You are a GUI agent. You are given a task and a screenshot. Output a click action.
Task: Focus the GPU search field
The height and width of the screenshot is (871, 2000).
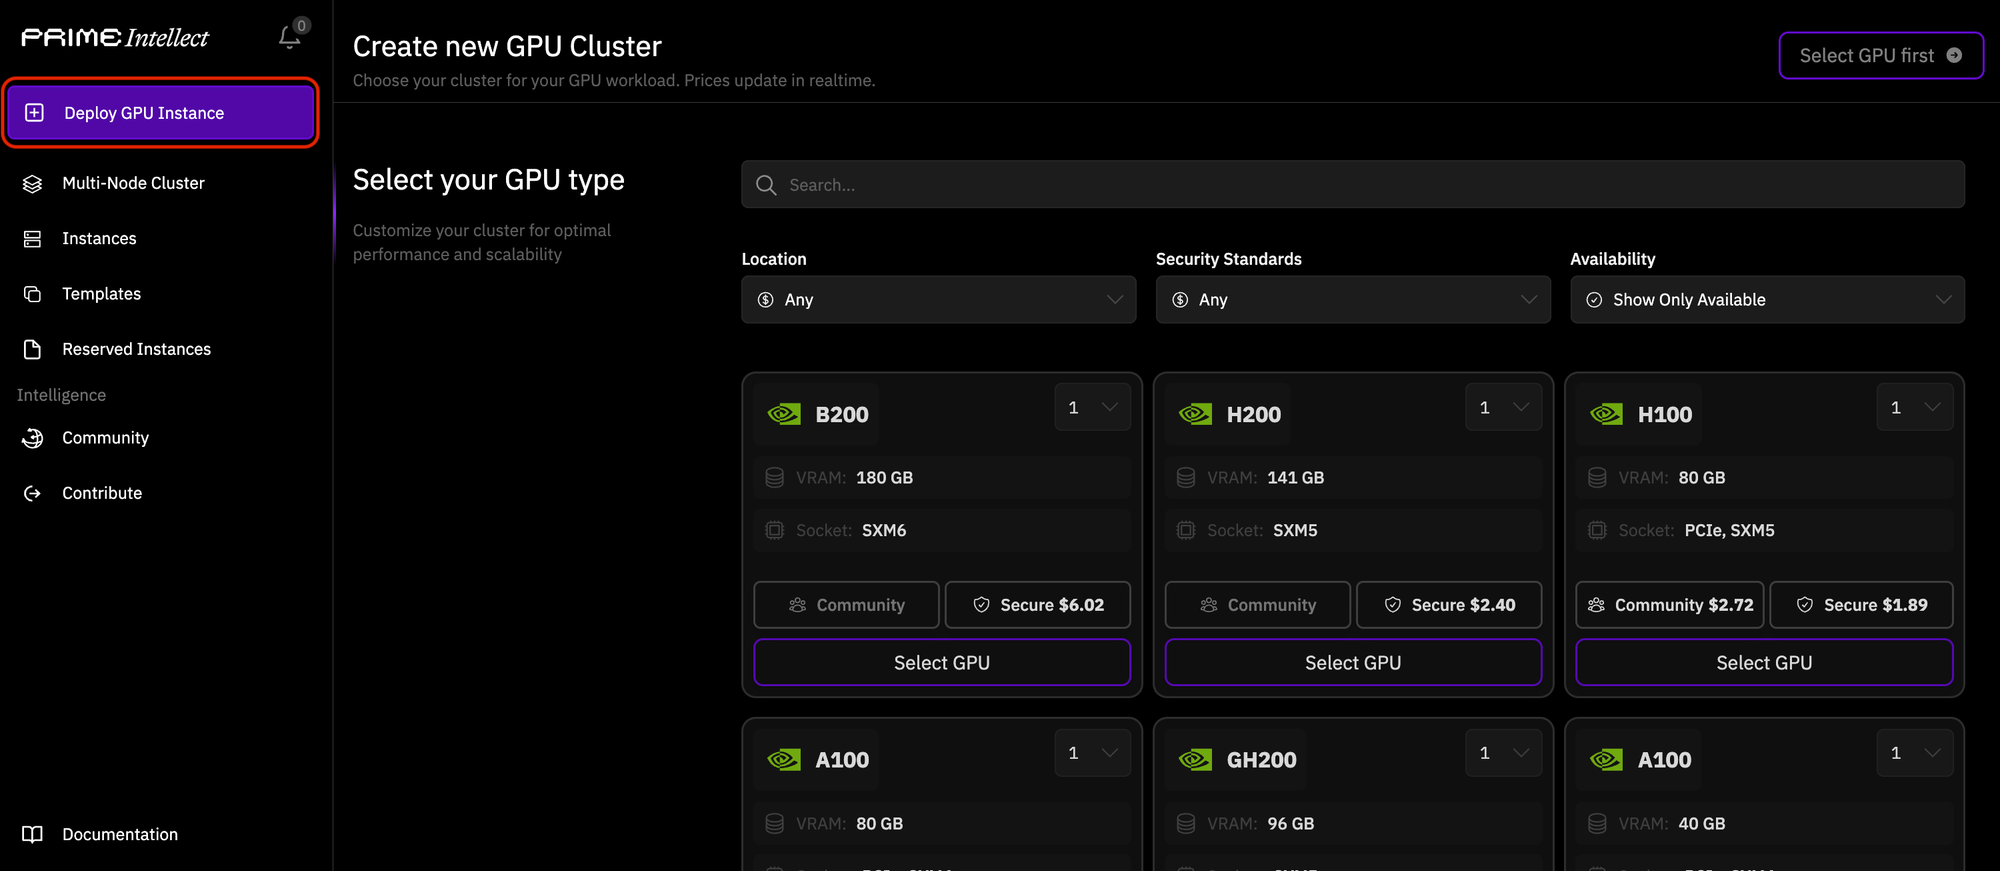(x=1353, y=185)
